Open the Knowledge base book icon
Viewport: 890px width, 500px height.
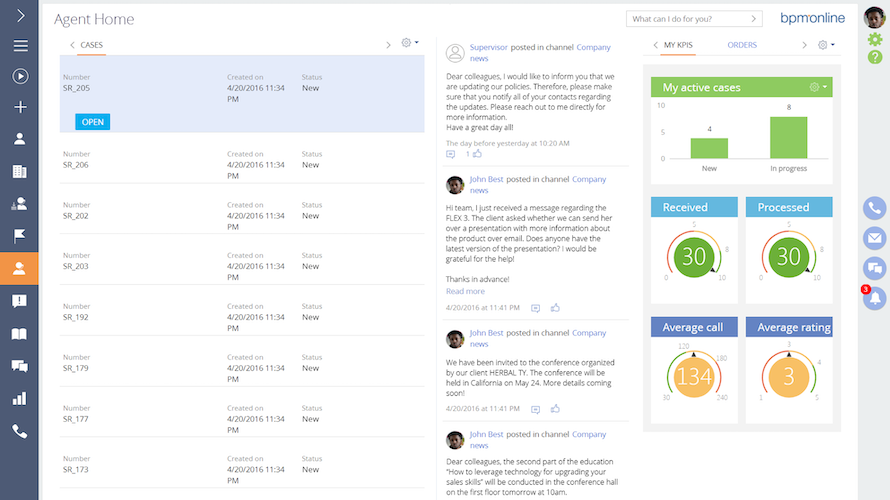click(20, 334)
